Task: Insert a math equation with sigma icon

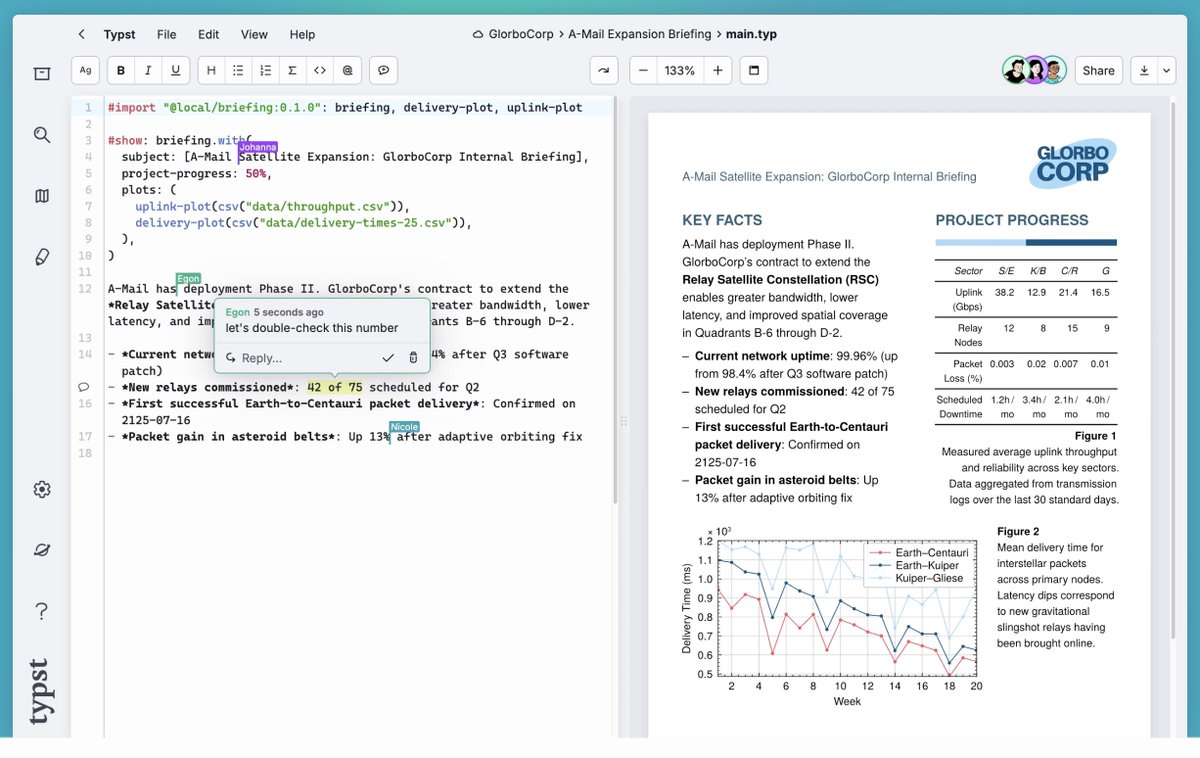Action: (x=292, y=71)
